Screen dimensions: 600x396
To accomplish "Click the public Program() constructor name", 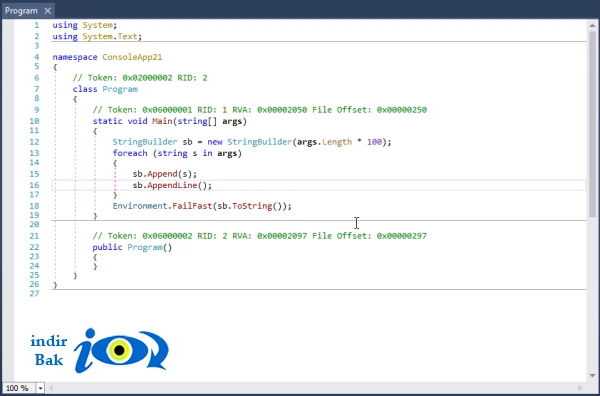I will pos(145,247).
